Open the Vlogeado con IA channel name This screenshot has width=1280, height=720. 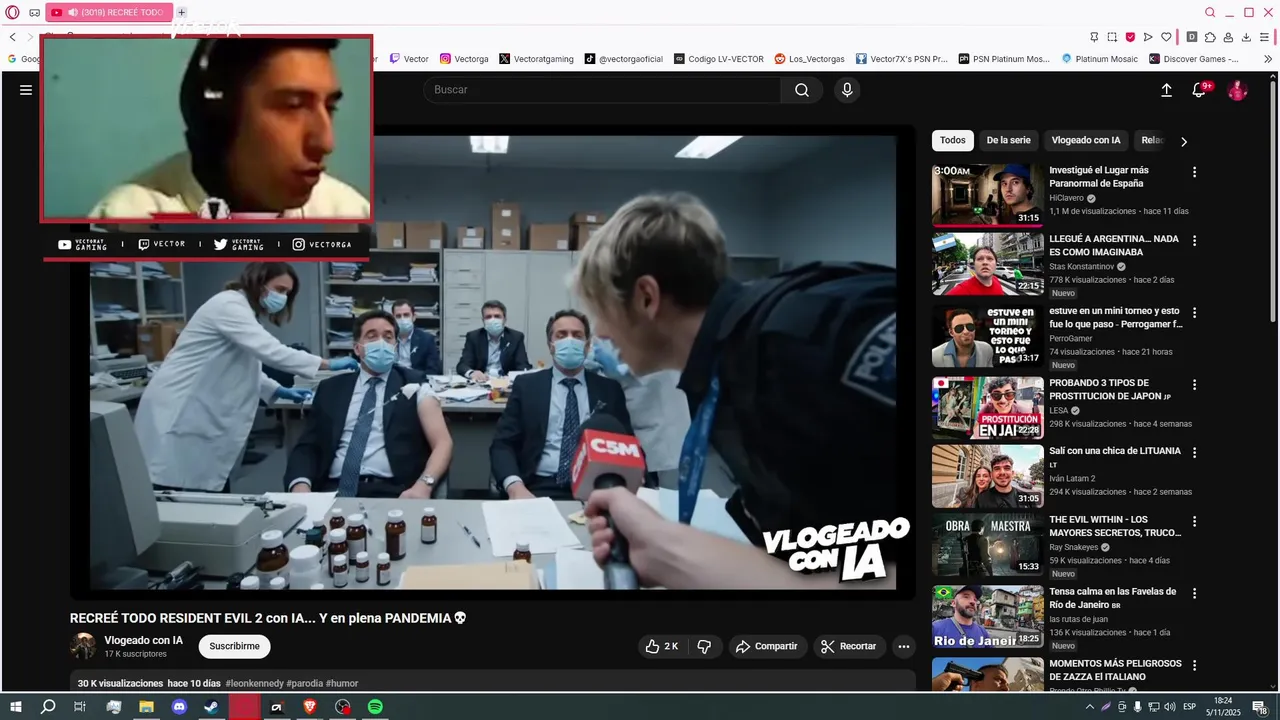coord(144,641)
